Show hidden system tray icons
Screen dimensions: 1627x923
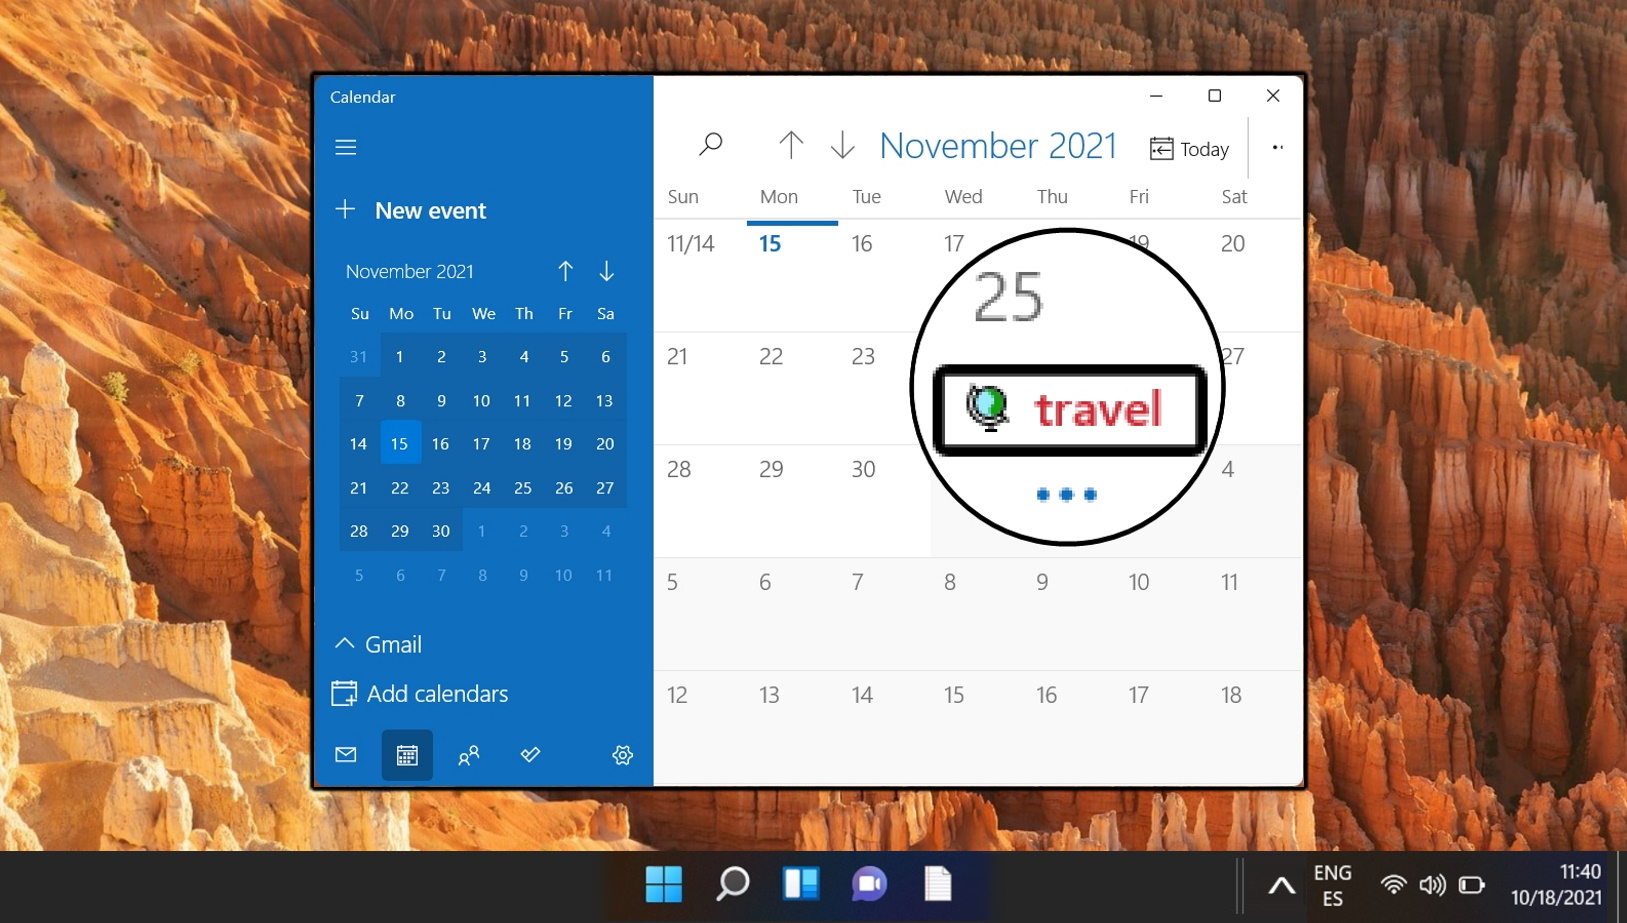(x=1281, y=886)
